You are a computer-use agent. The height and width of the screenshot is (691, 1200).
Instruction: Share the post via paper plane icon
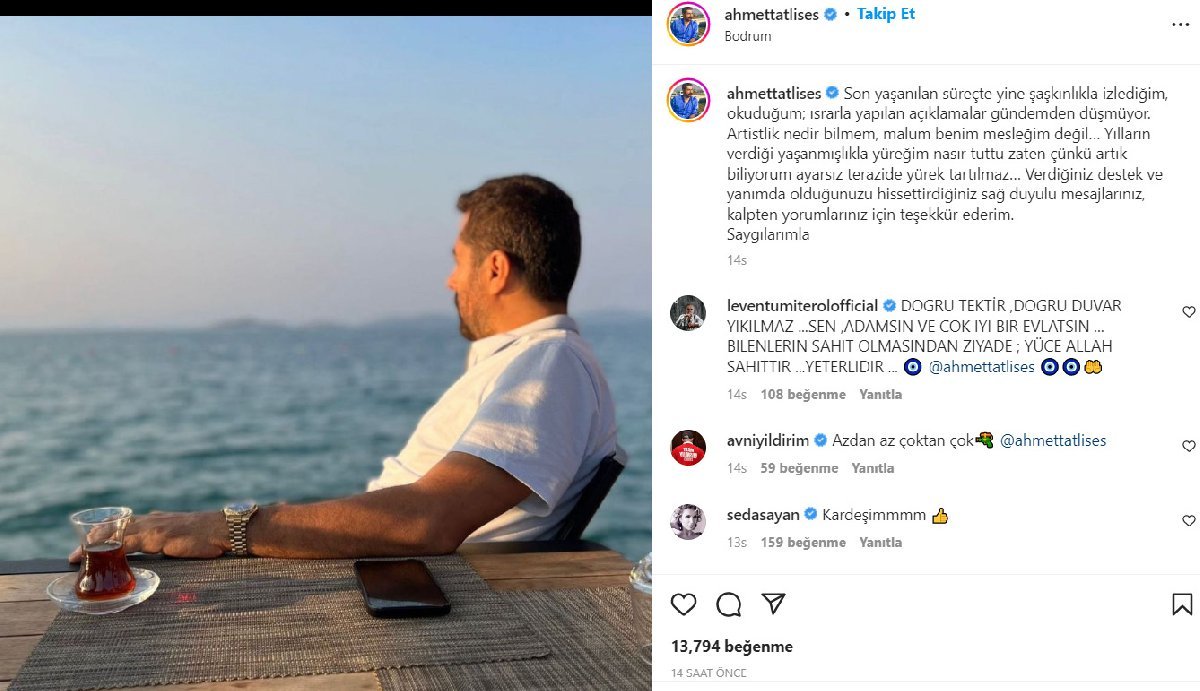(773, 603)
